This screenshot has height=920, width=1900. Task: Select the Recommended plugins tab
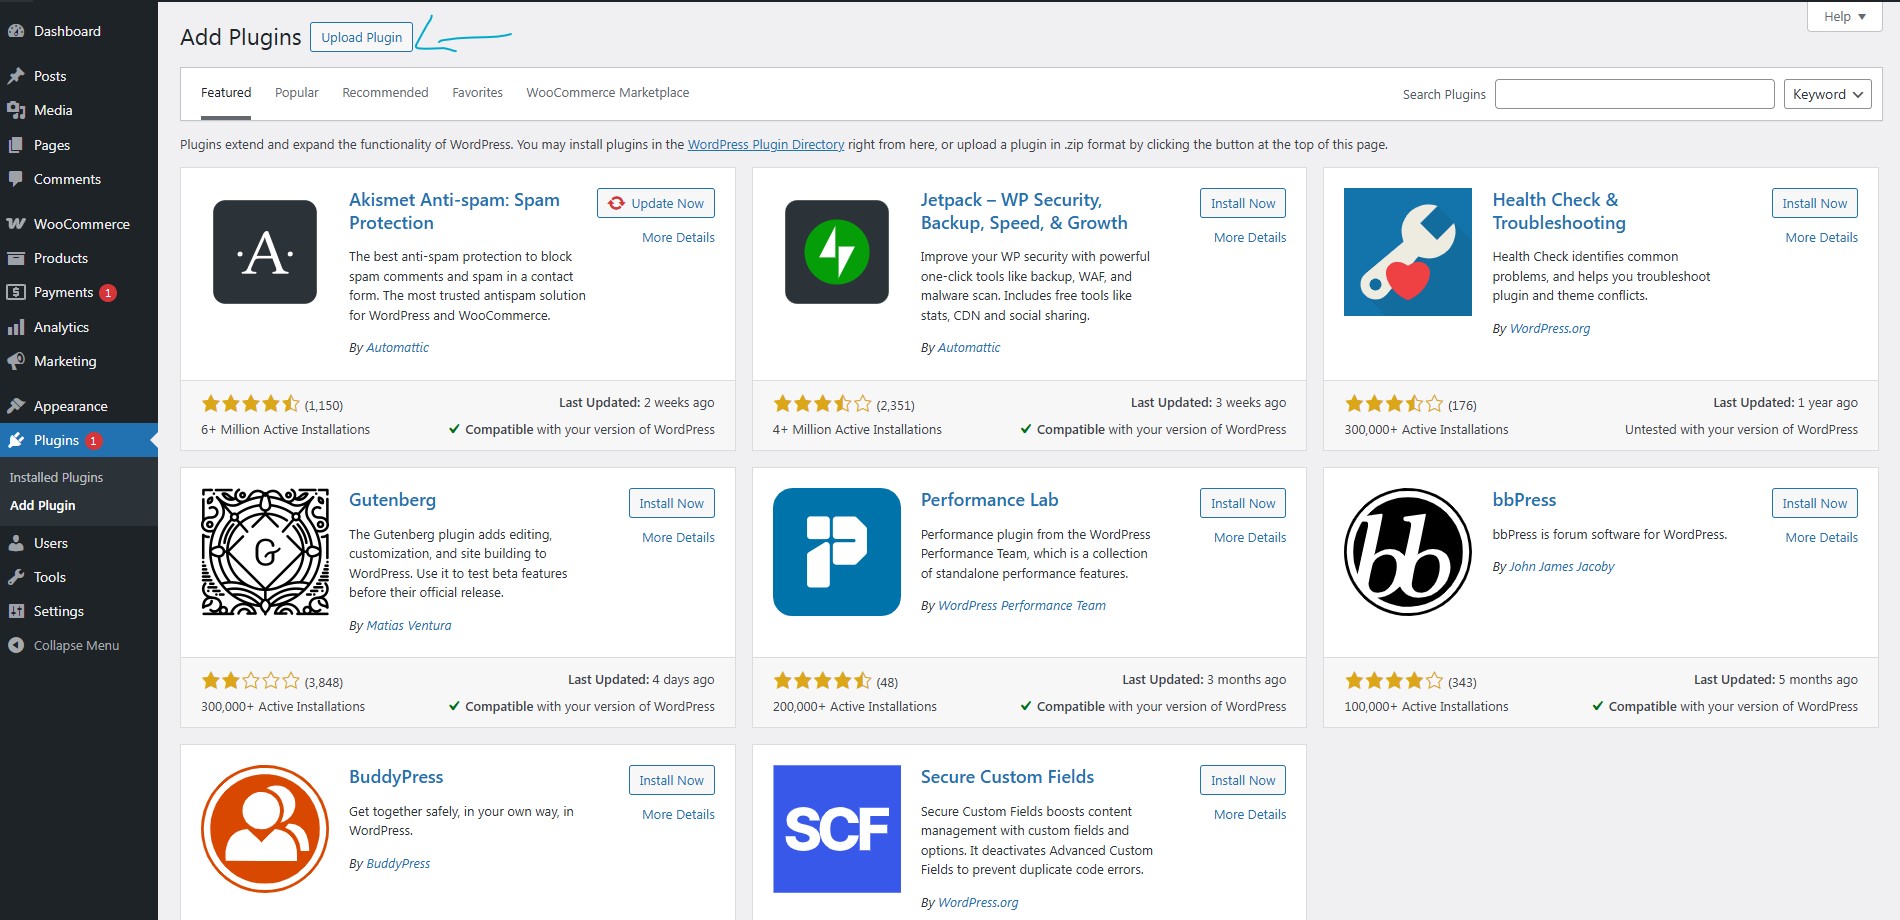pos(385,93)
